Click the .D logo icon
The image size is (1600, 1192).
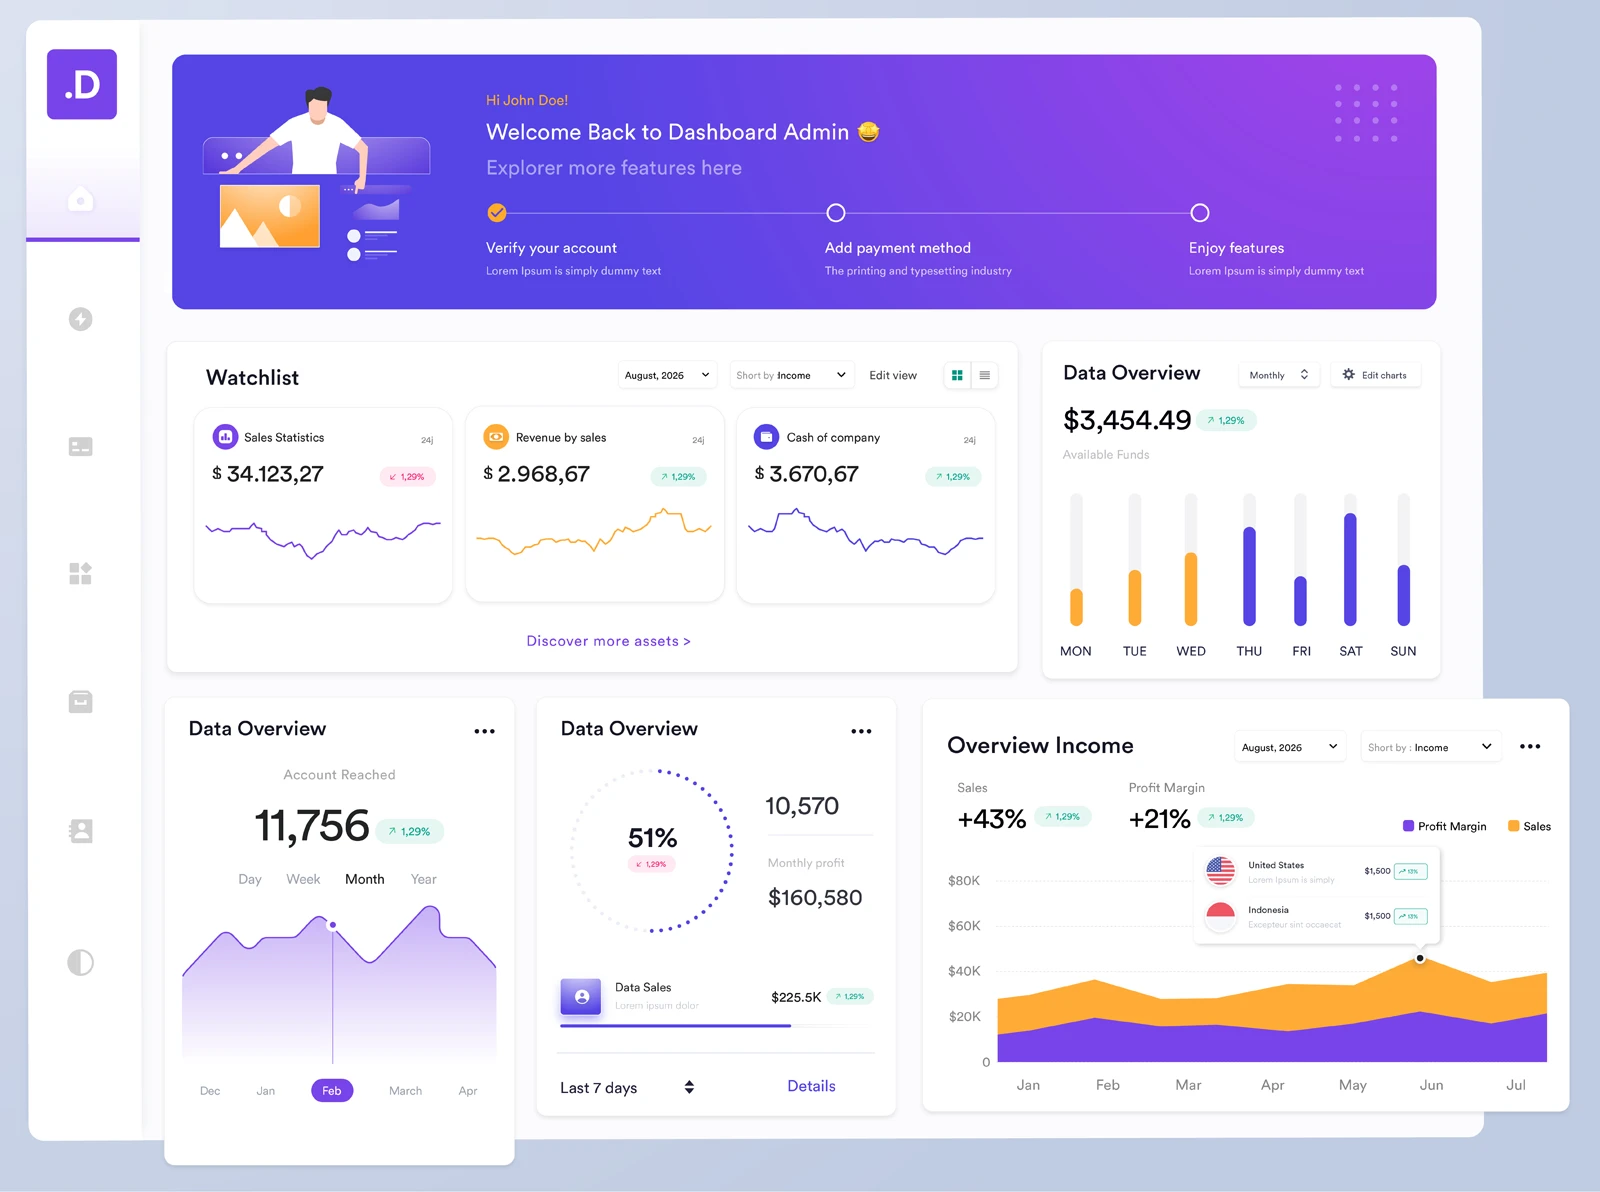point(82,85)
